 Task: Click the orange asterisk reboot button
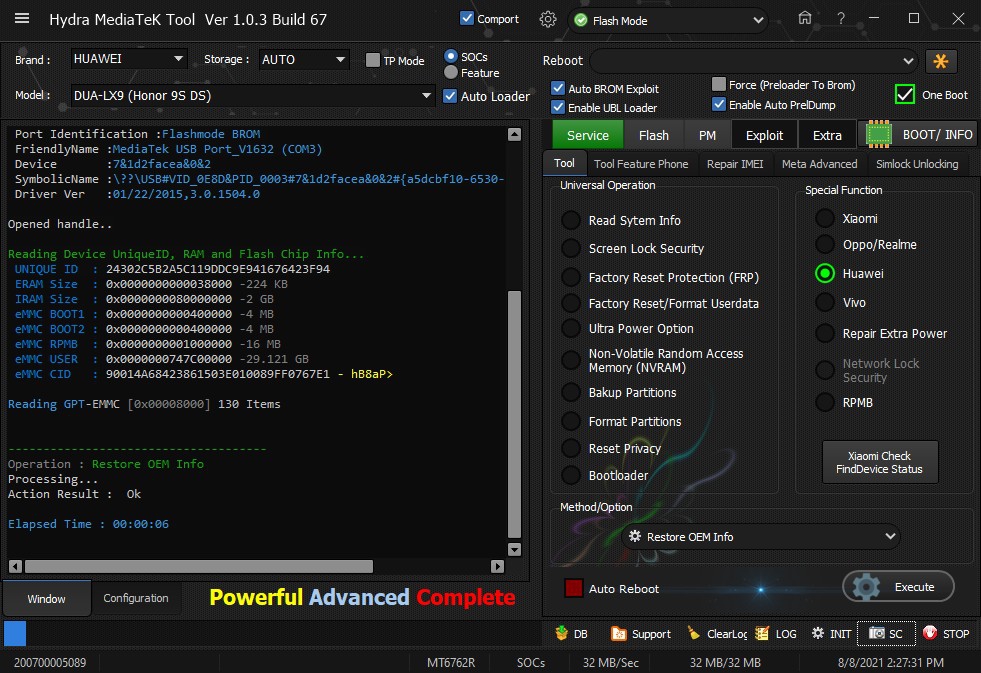pos(940,61)
